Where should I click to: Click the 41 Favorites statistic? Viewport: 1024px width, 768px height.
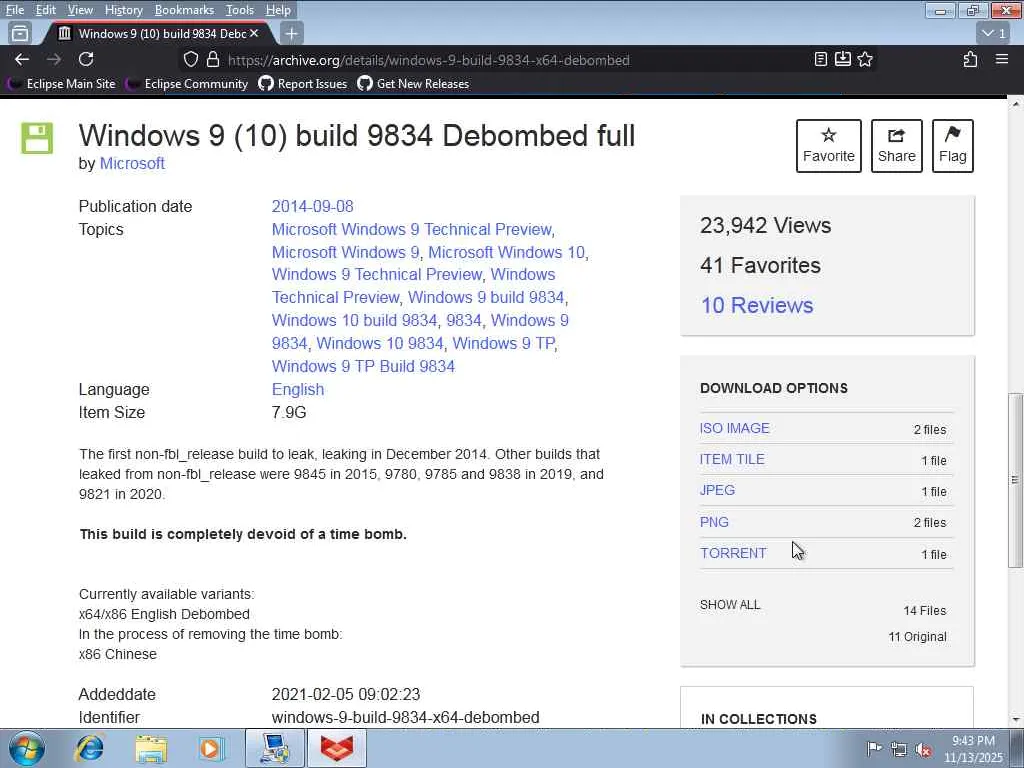tap(760, 265)
